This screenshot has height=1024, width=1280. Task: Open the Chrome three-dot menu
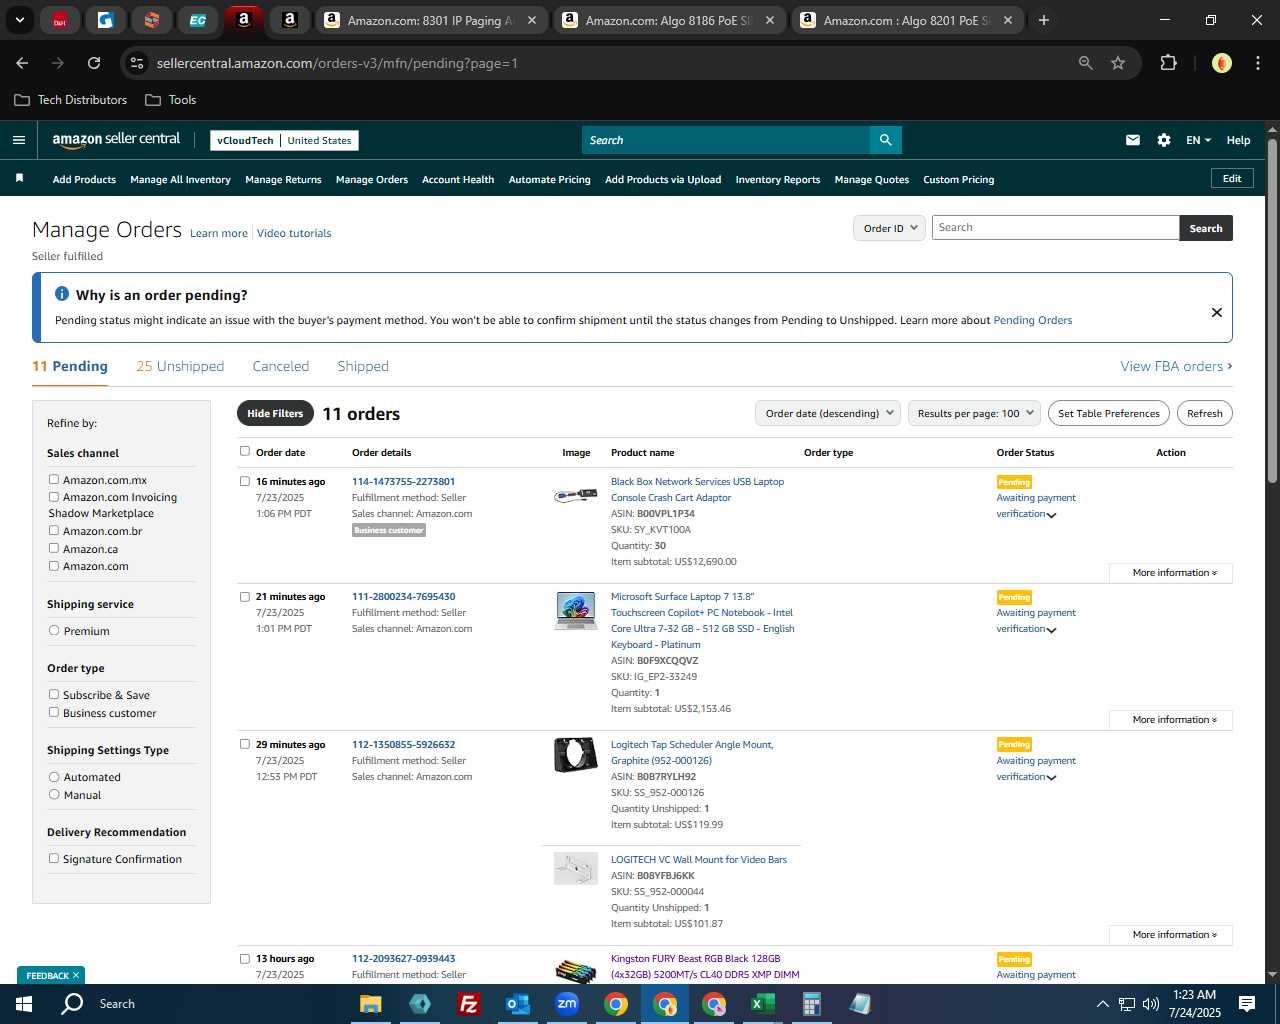(x=1256, y=63)
